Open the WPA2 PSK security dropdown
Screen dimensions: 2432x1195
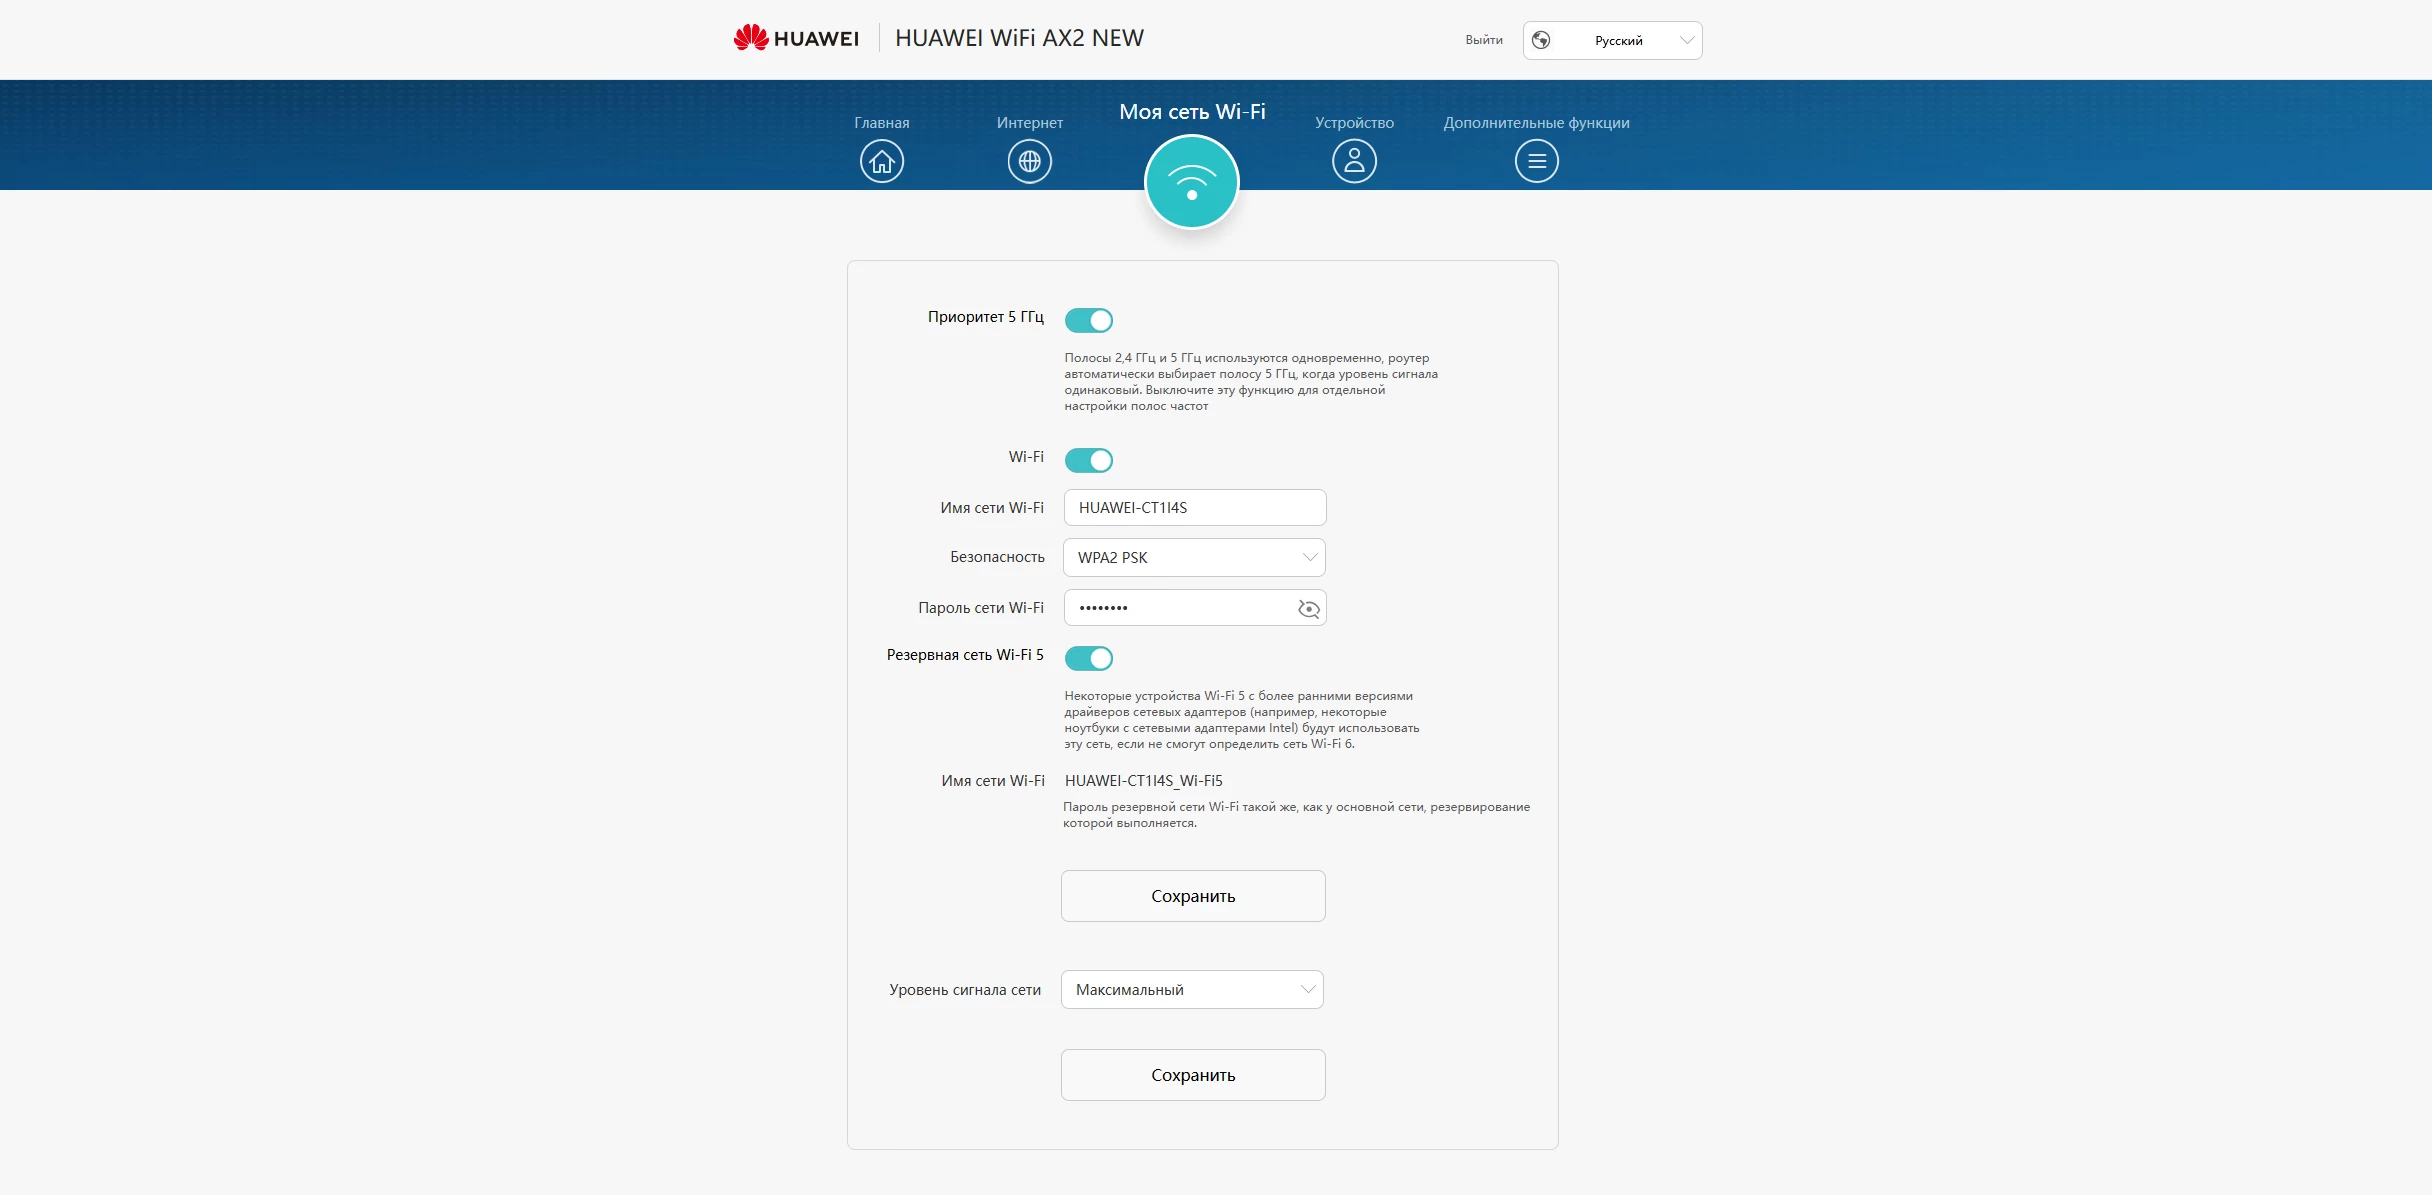pyautogui.click(x=1194, y=558)
